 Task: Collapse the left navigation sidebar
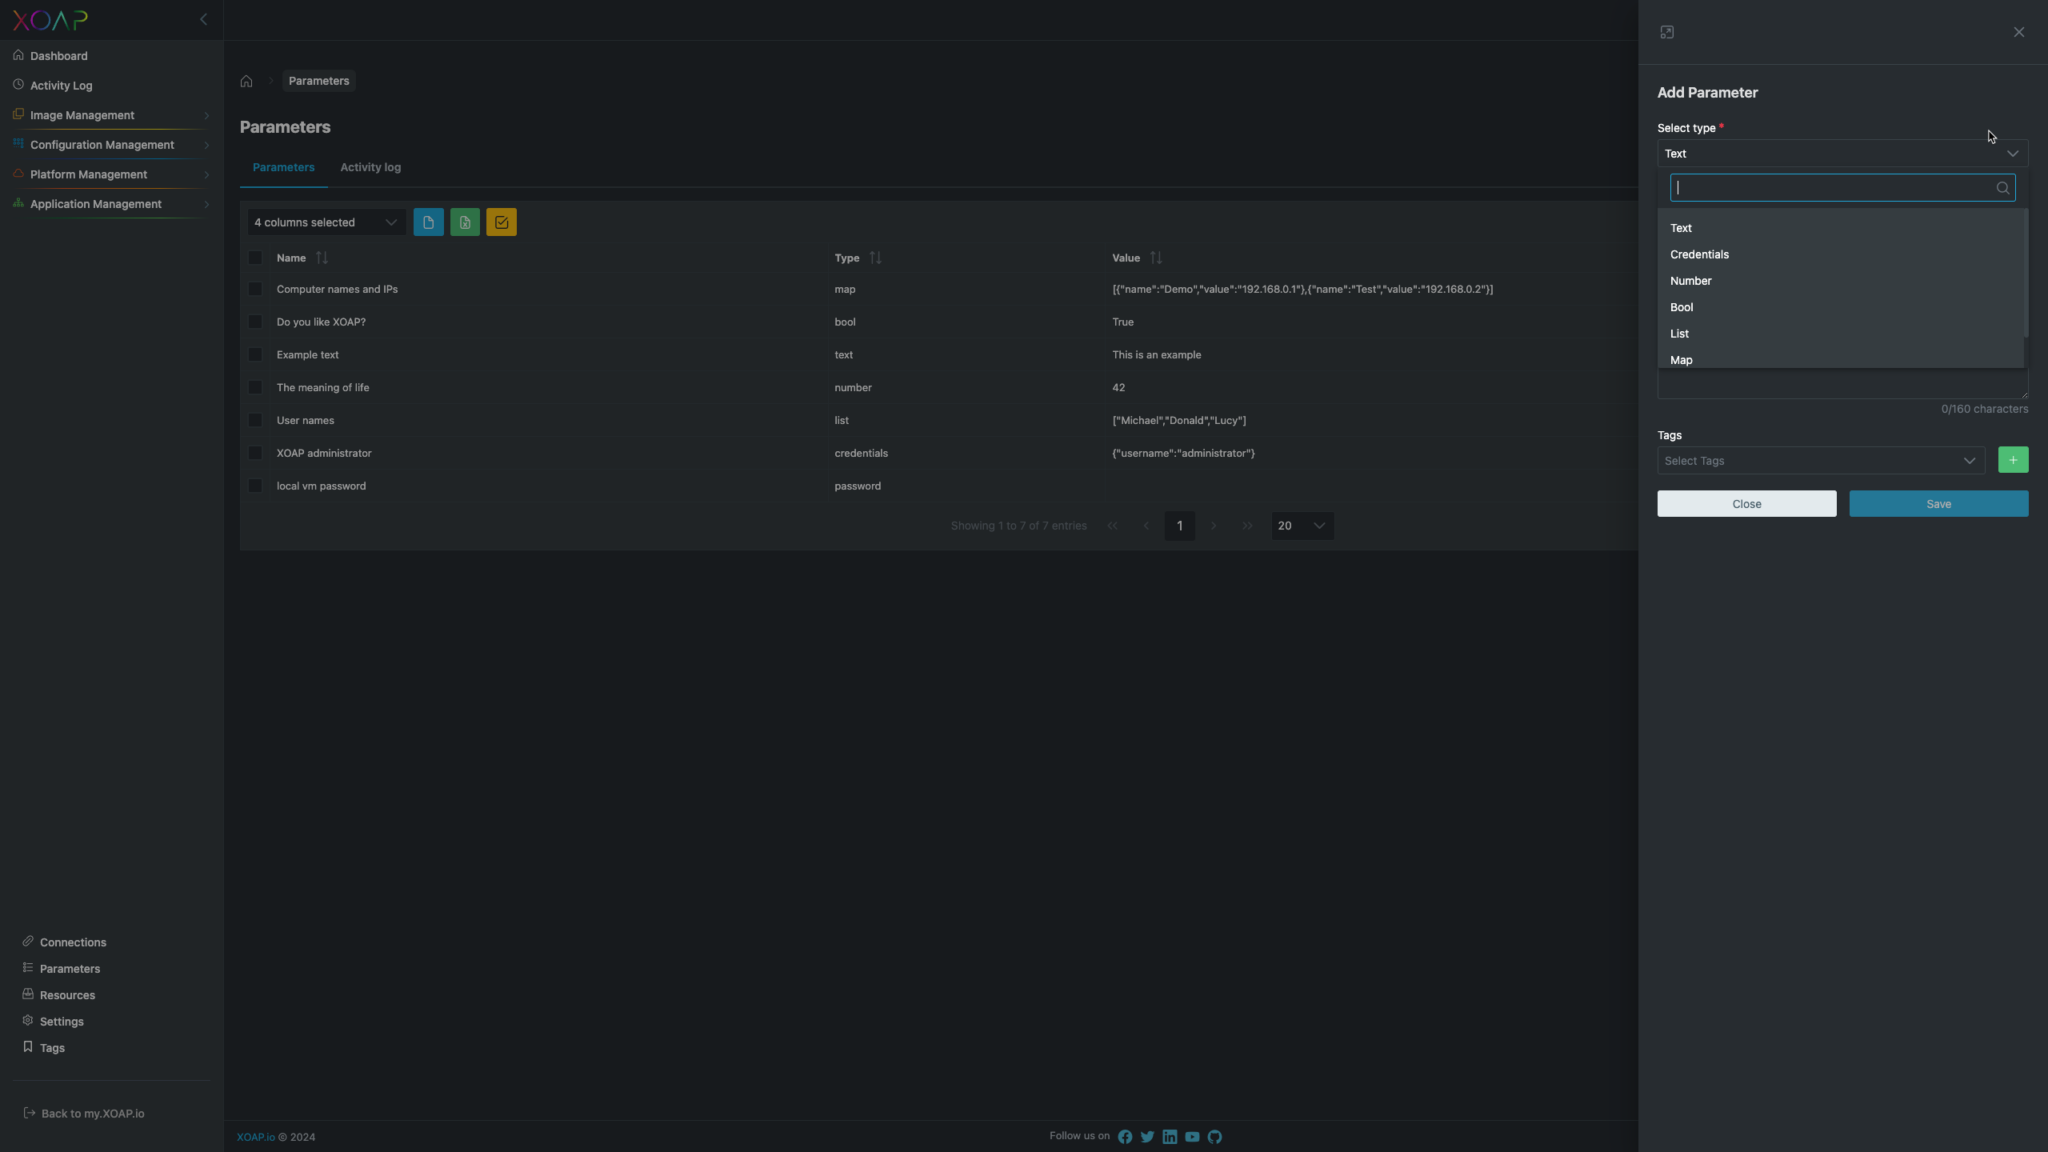pos(204,19)
